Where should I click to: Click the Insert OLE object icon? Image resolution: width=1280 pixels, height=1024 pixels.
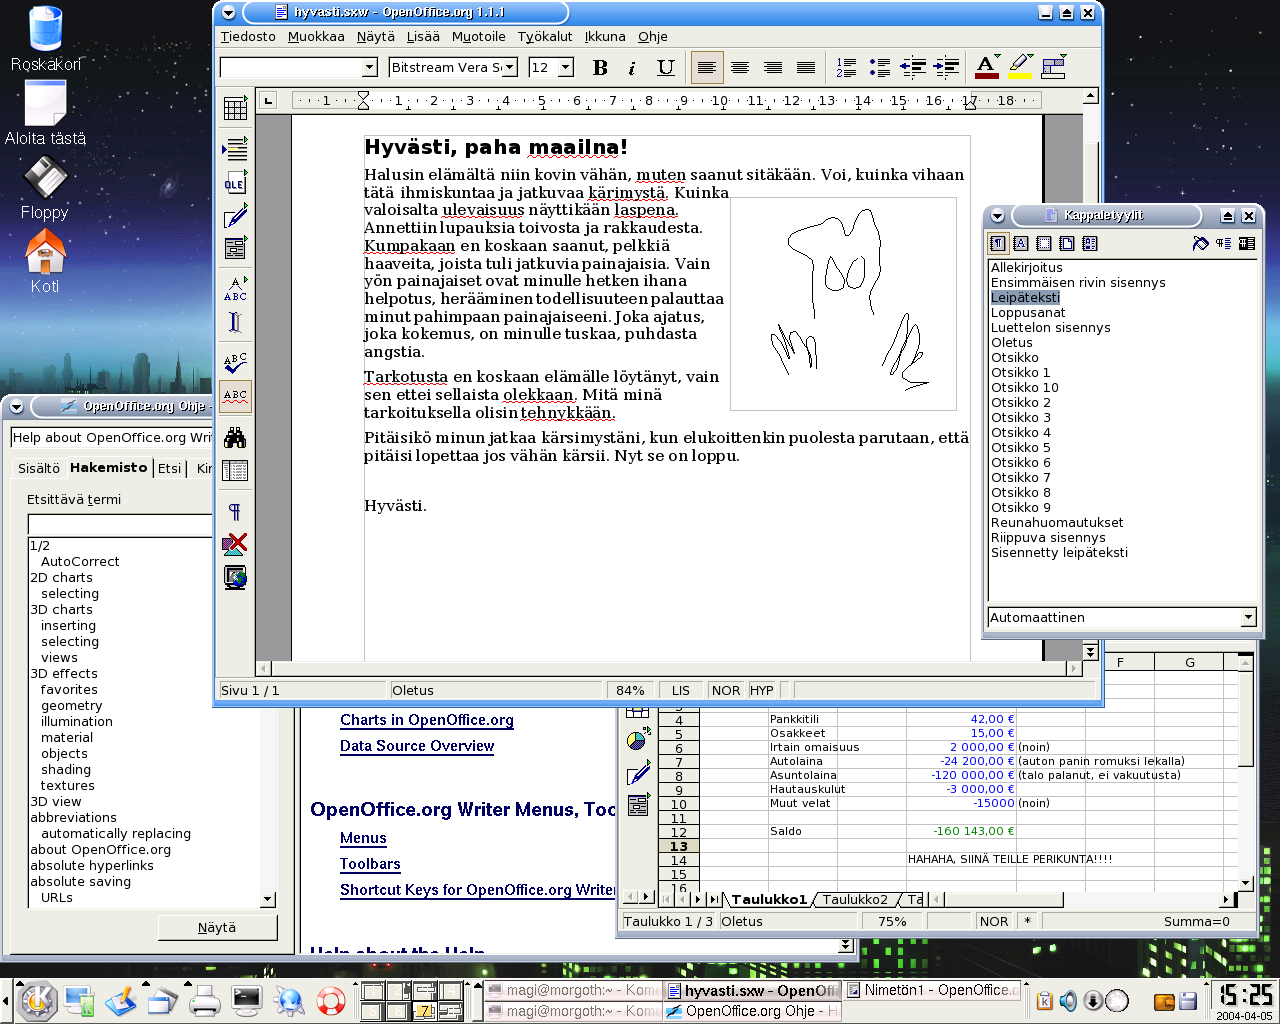pyautogui.click(x=235, y=183)
